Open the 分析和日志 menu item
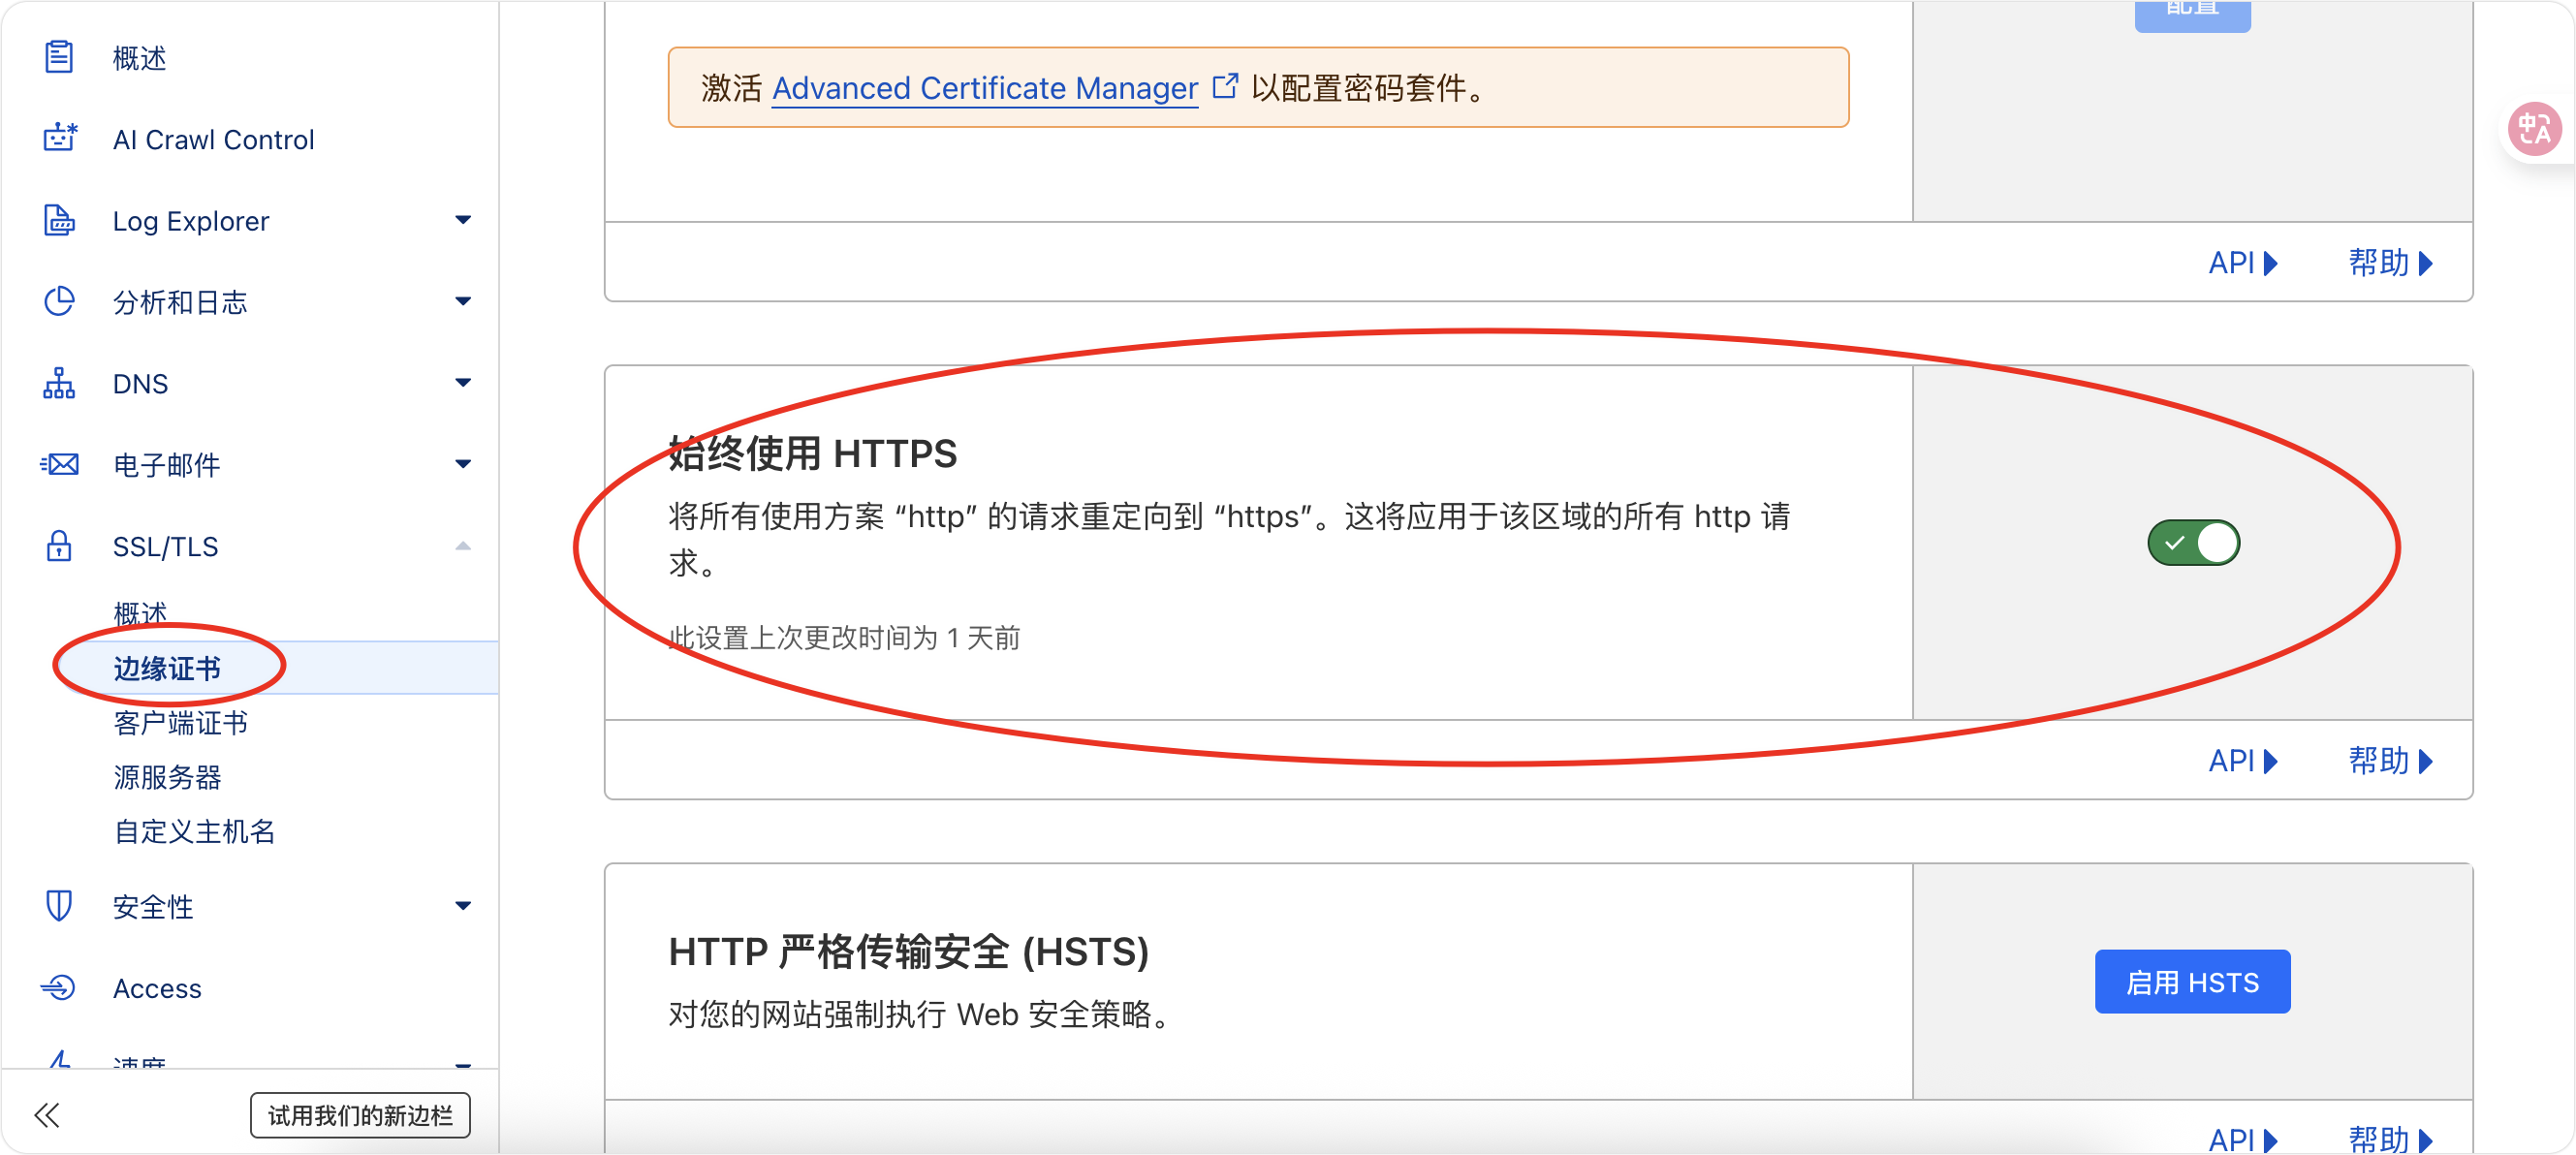Image resolution: width=2576 pixels, height=1155 pixels. click(x=180, y=302)
